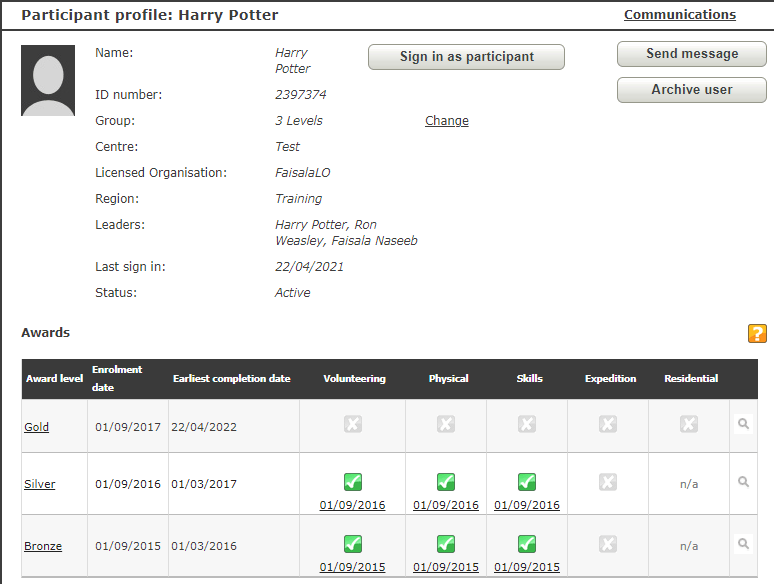Click the group value '3 Levels'
Screen dimensions: 774x584
pyautogui.click(x=299, y=121)
